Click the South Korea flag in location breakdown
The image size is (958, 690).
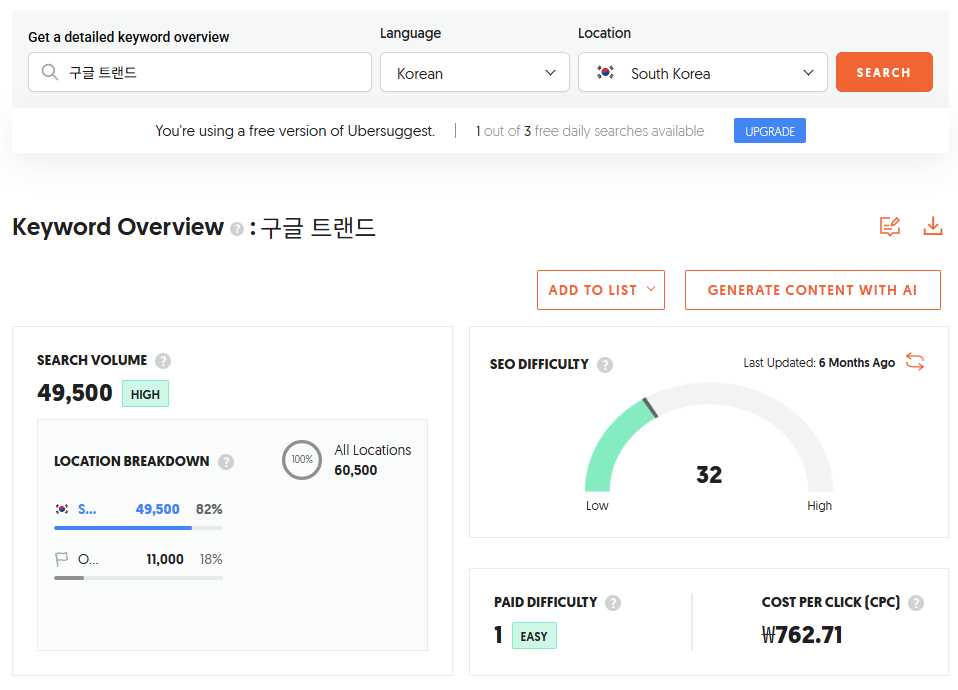[x=62, y=509]
